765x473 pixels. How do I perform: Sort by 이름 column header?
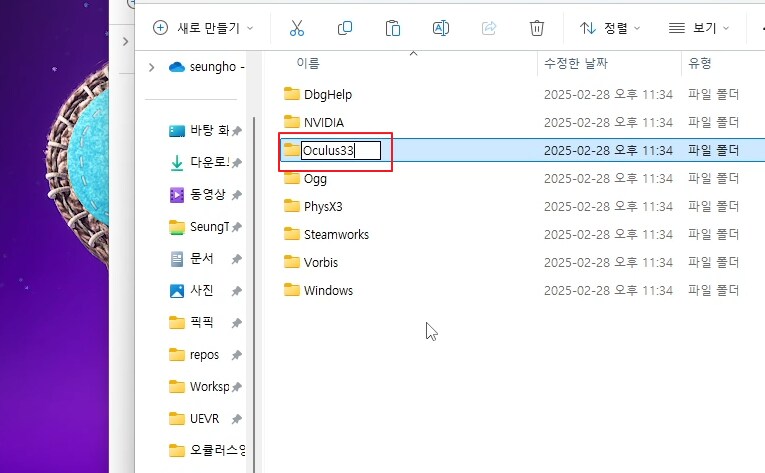[x=308, y=63]
